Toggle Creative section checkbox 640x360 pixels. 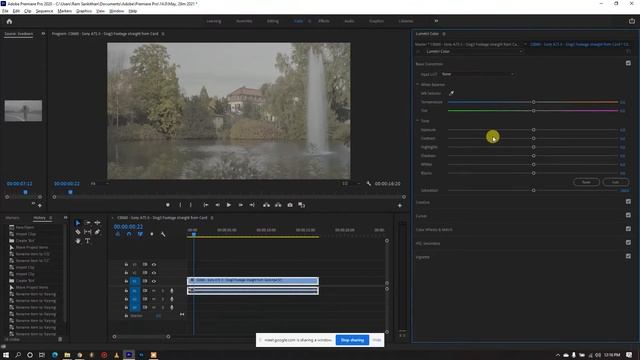628,202
